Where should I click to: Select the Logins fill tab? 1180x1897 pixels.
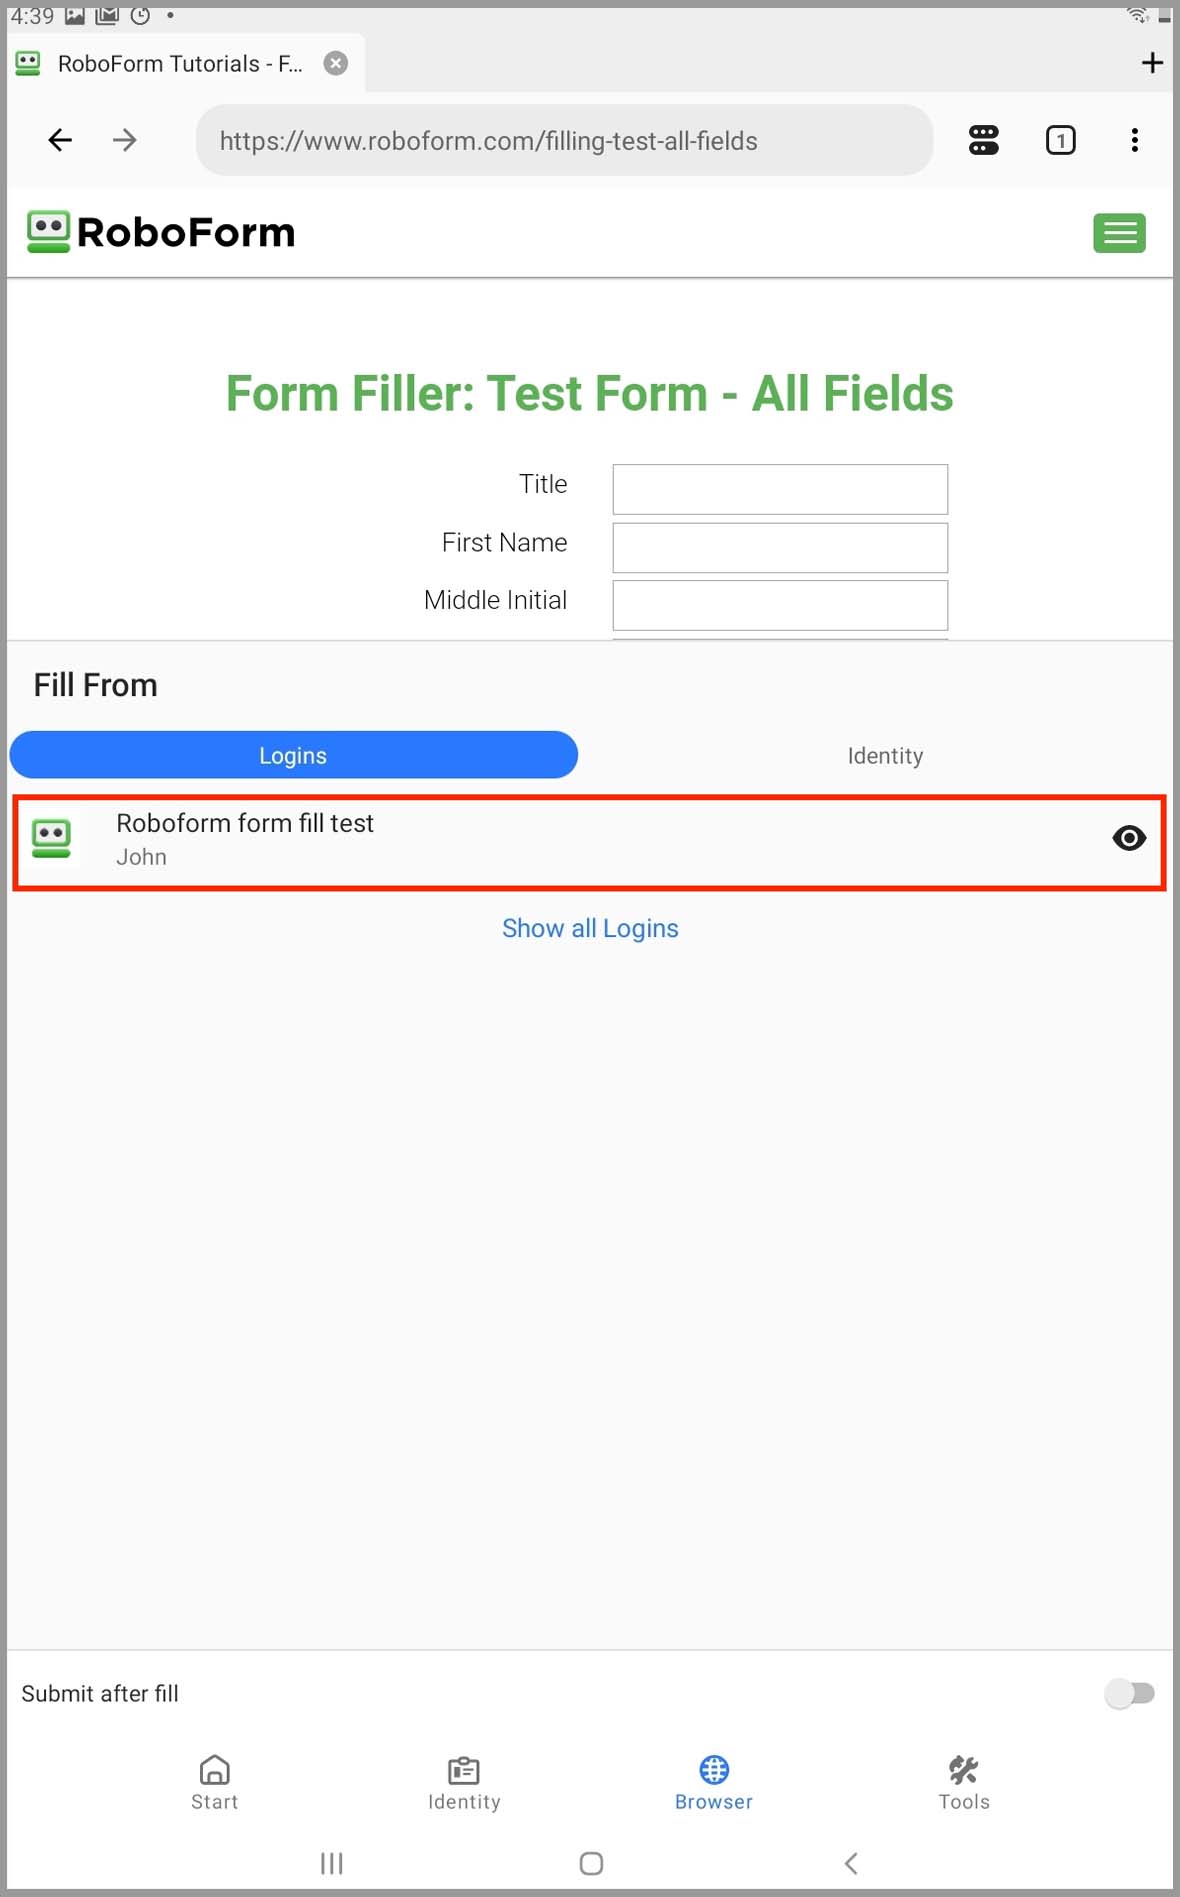coord(293,755)
